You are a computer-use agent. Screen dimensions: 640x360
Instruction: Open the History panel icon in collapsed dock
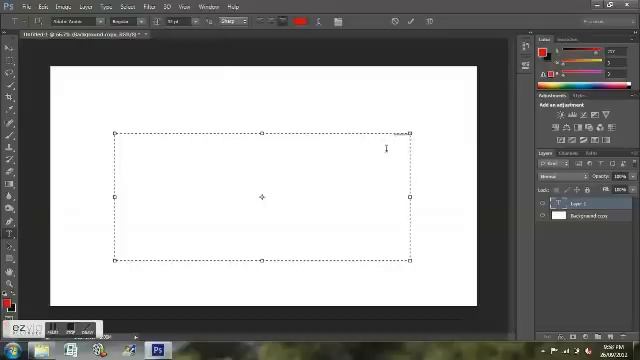(x=526, y=46)
